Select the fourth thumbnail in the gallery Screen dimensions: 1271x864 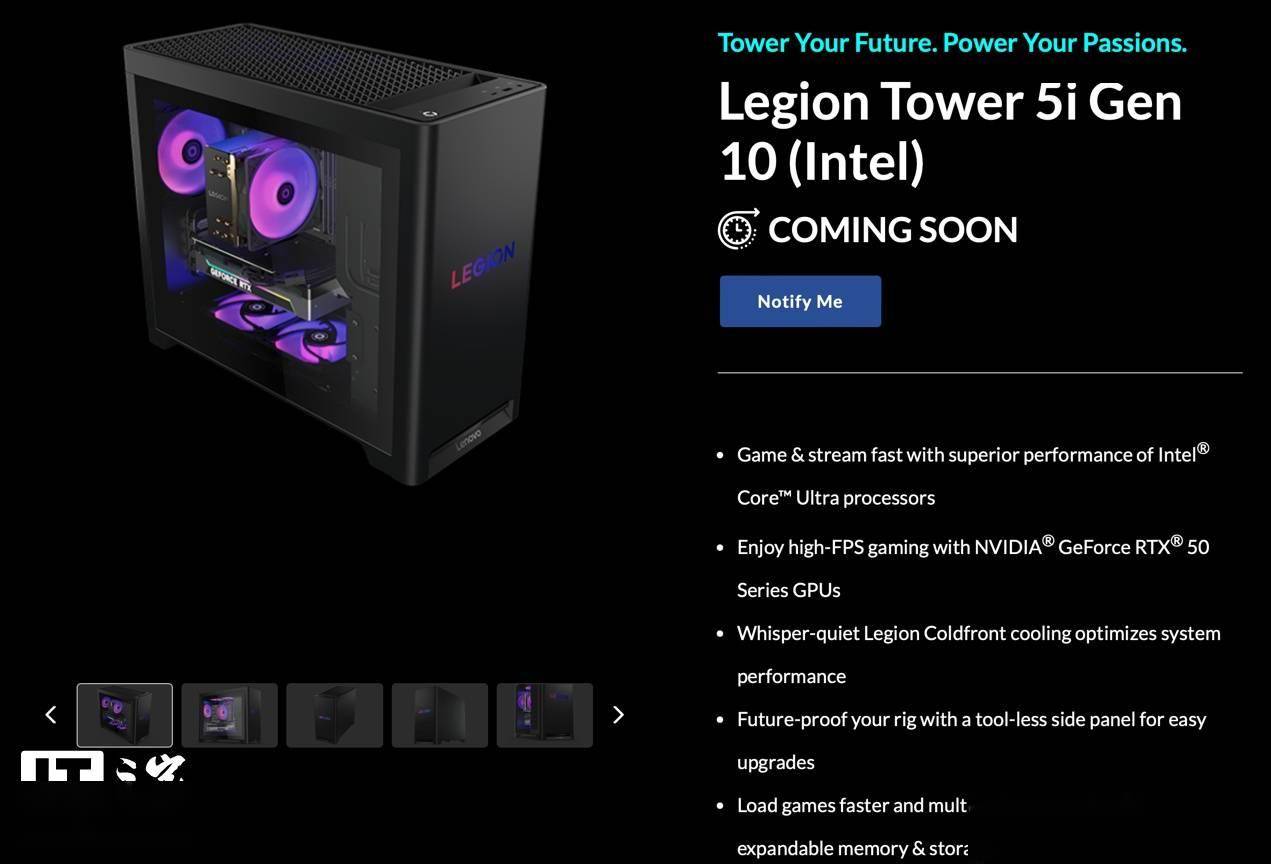pos(440,715)
